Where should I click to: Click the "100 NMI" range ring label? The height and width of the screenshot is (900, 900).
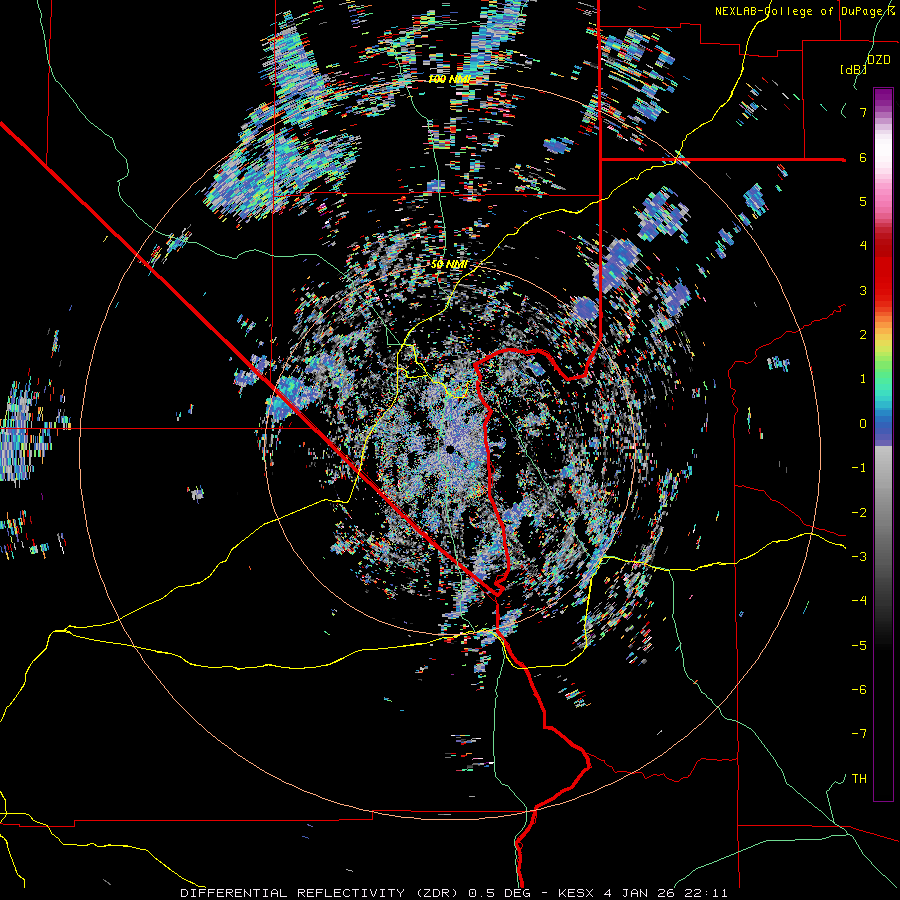[x=449, y=79]
